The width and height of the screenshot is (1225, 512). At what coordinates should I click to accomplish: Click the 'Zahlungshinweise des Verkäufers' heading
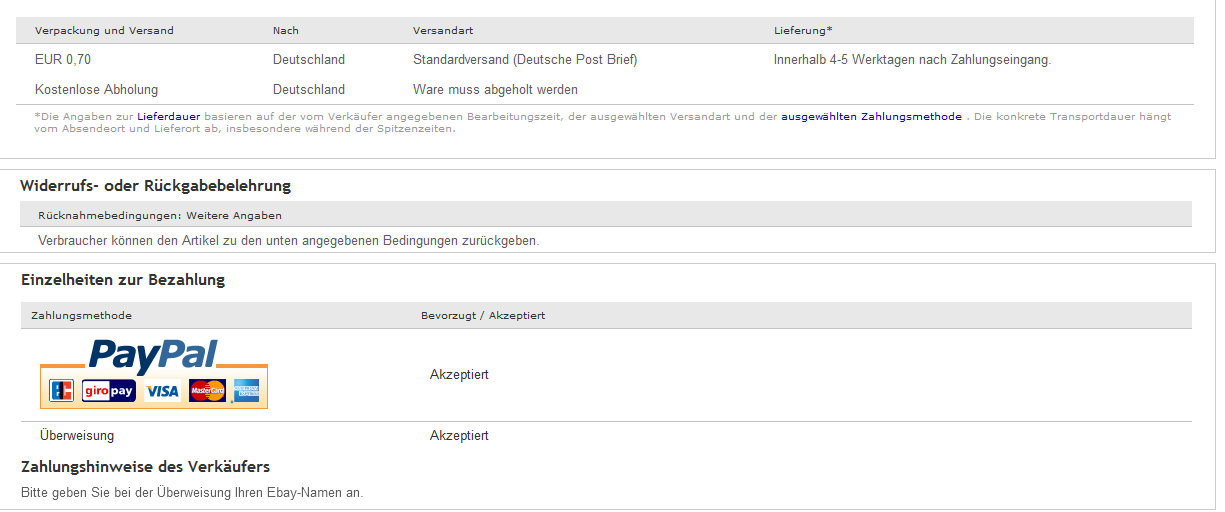(146, 467)
